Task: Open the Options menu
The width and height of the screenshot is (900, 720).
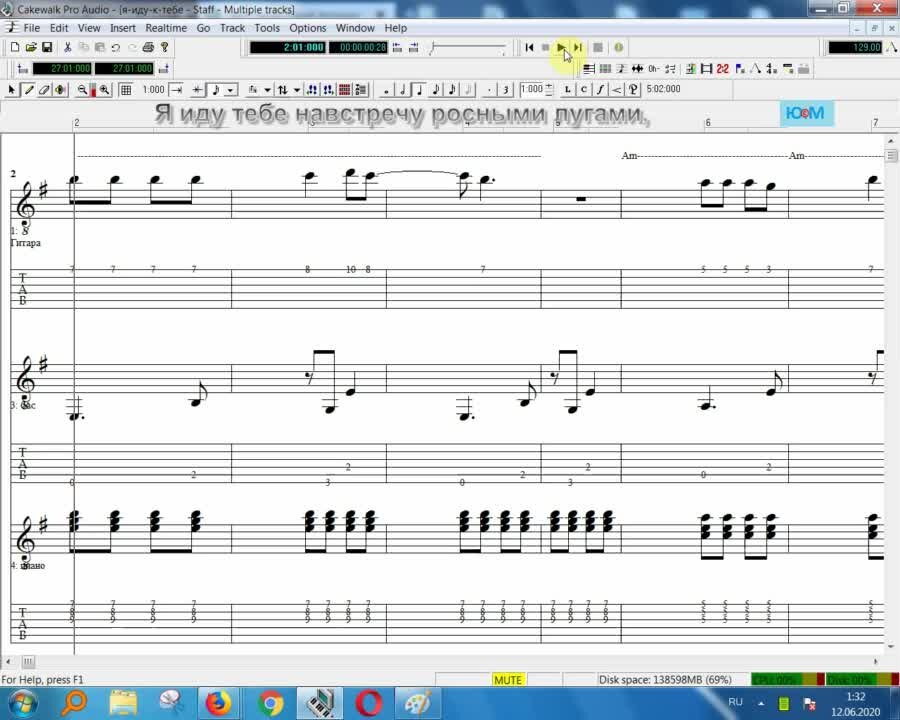Action: click(308, 28)
